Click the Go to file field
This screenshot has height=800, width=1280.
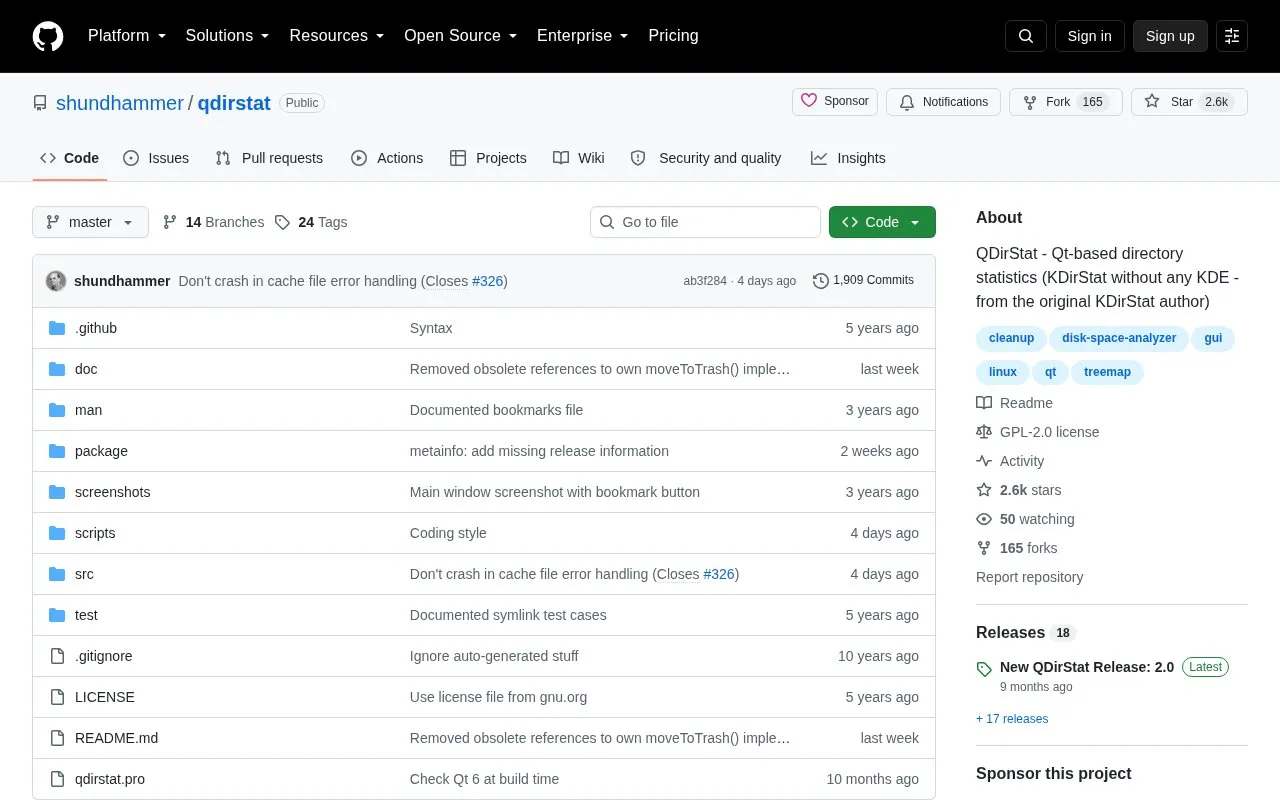click(x=705, y=222)
